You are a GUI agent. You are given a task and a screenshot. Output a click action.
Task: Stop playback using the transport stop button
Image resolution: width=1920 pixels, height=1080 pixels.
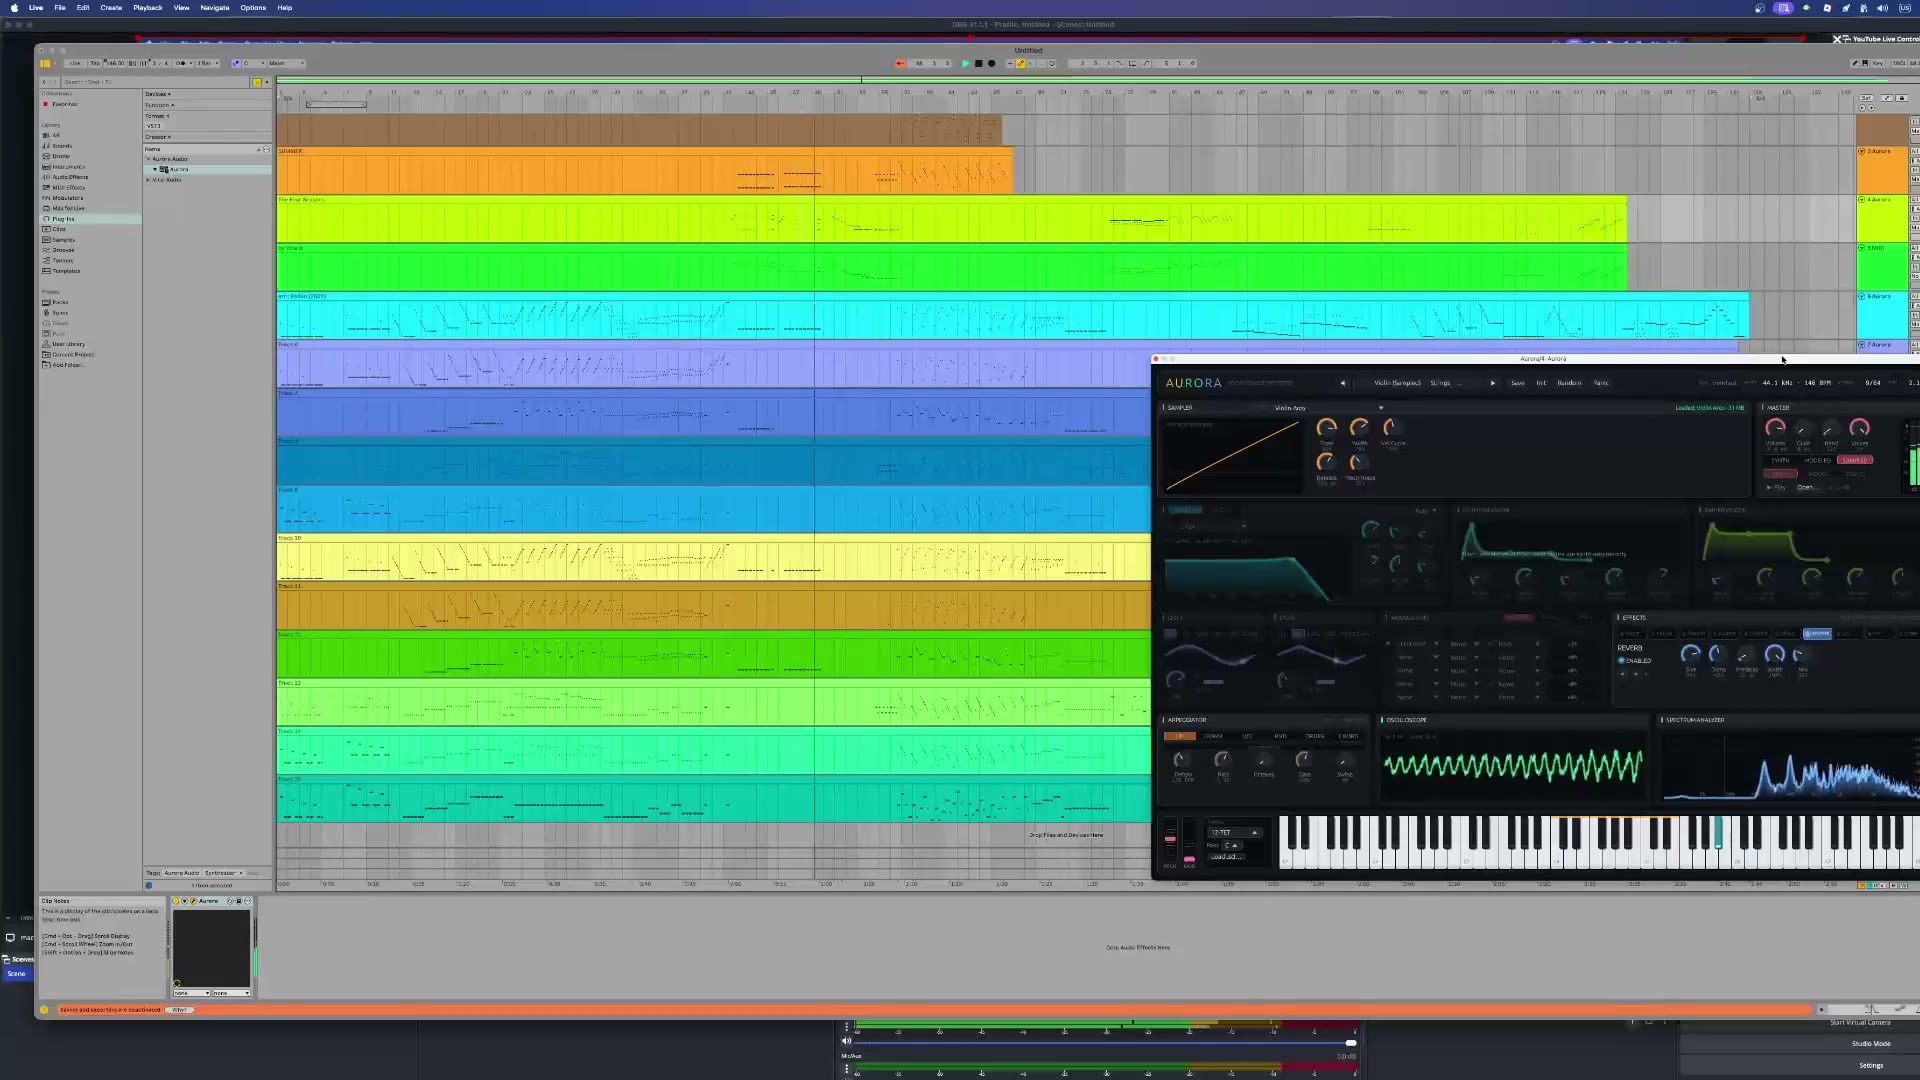pos(978,63)
